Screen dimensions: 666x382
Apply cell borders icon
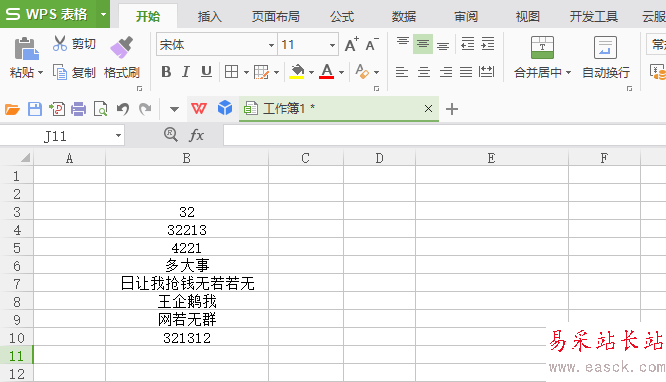click(231, 72)
